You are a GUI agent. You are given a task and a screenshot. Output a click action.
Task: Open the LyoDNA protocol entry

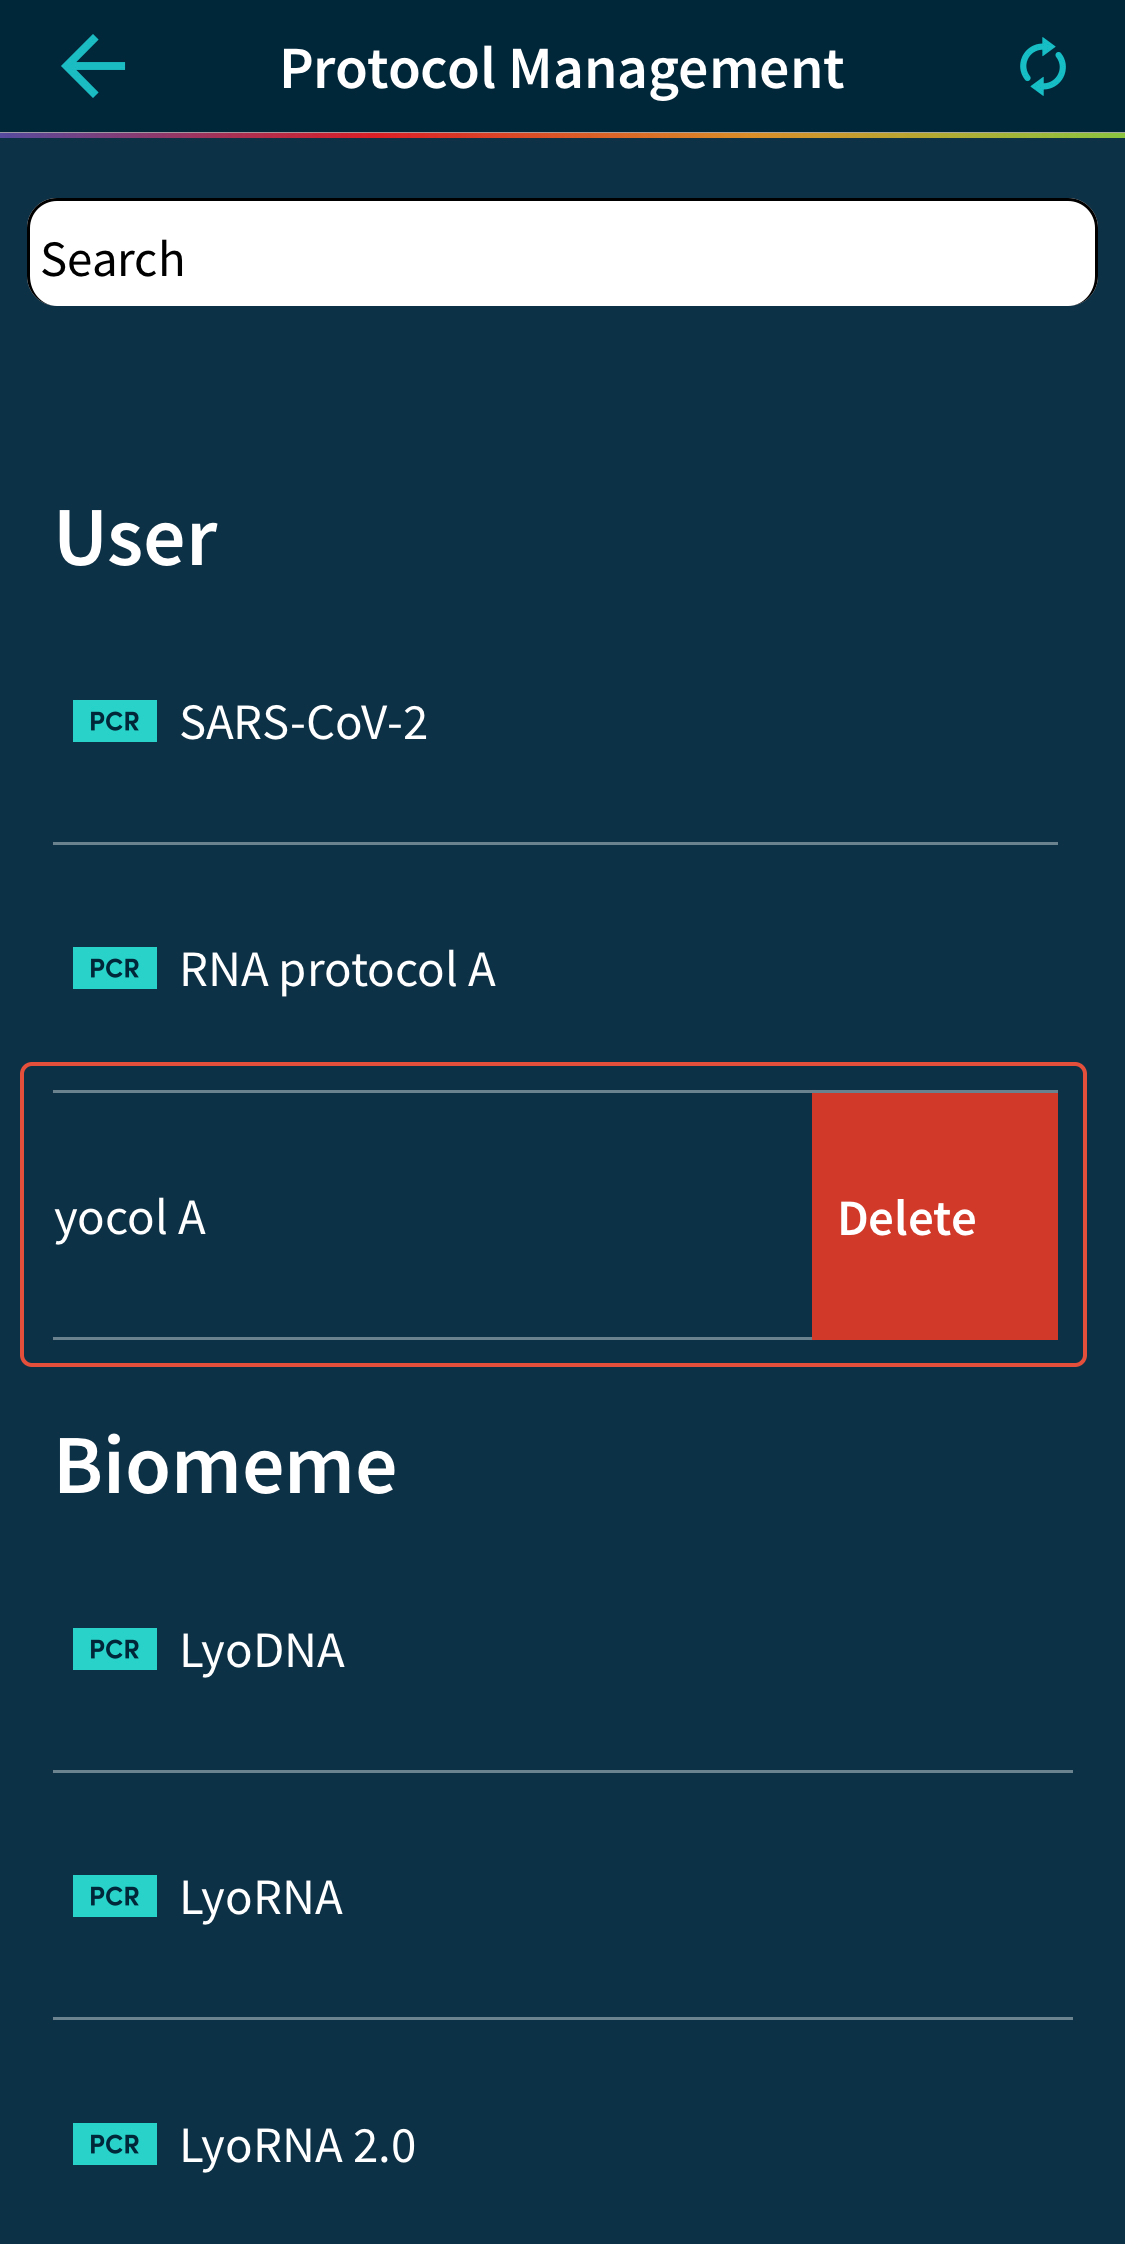[x=262, y=1651]
